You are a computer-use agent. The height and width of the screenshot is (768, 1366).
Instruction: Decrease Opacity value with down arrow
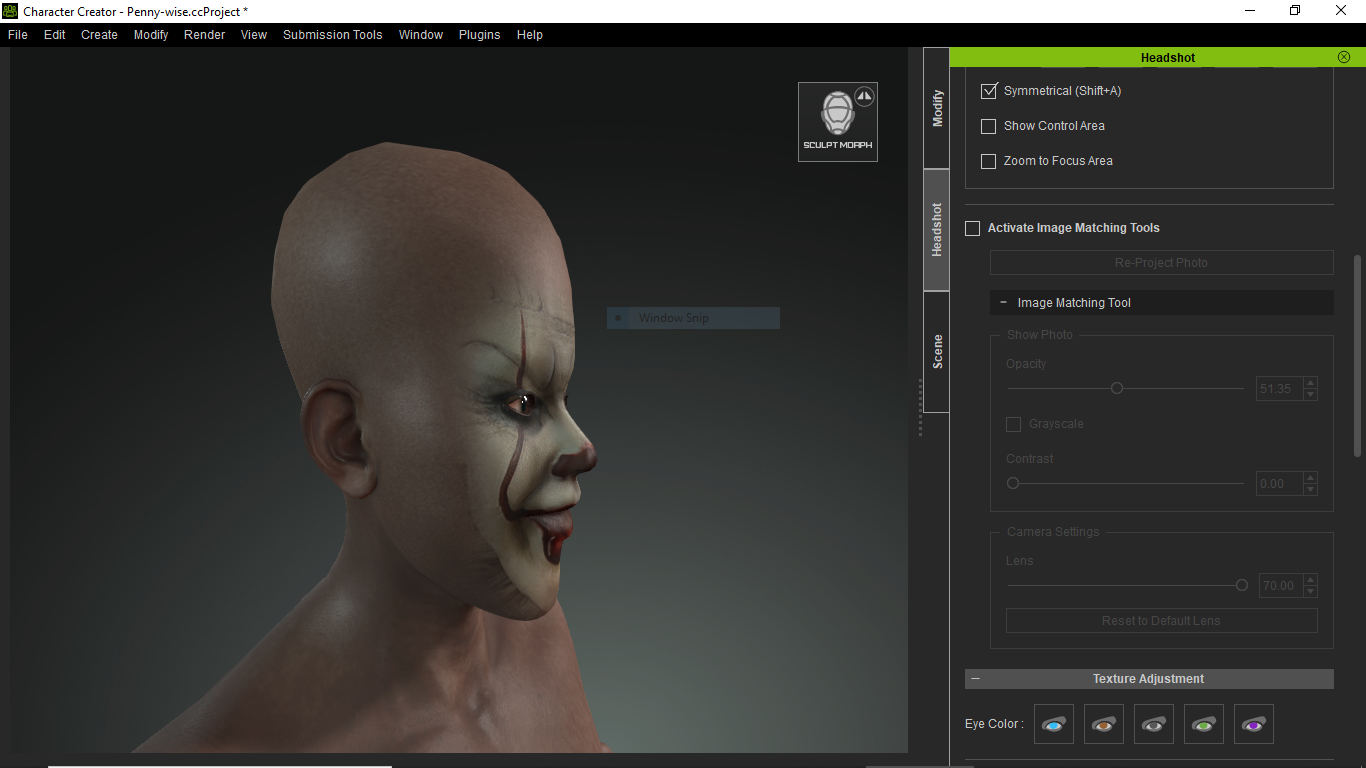1311,395
